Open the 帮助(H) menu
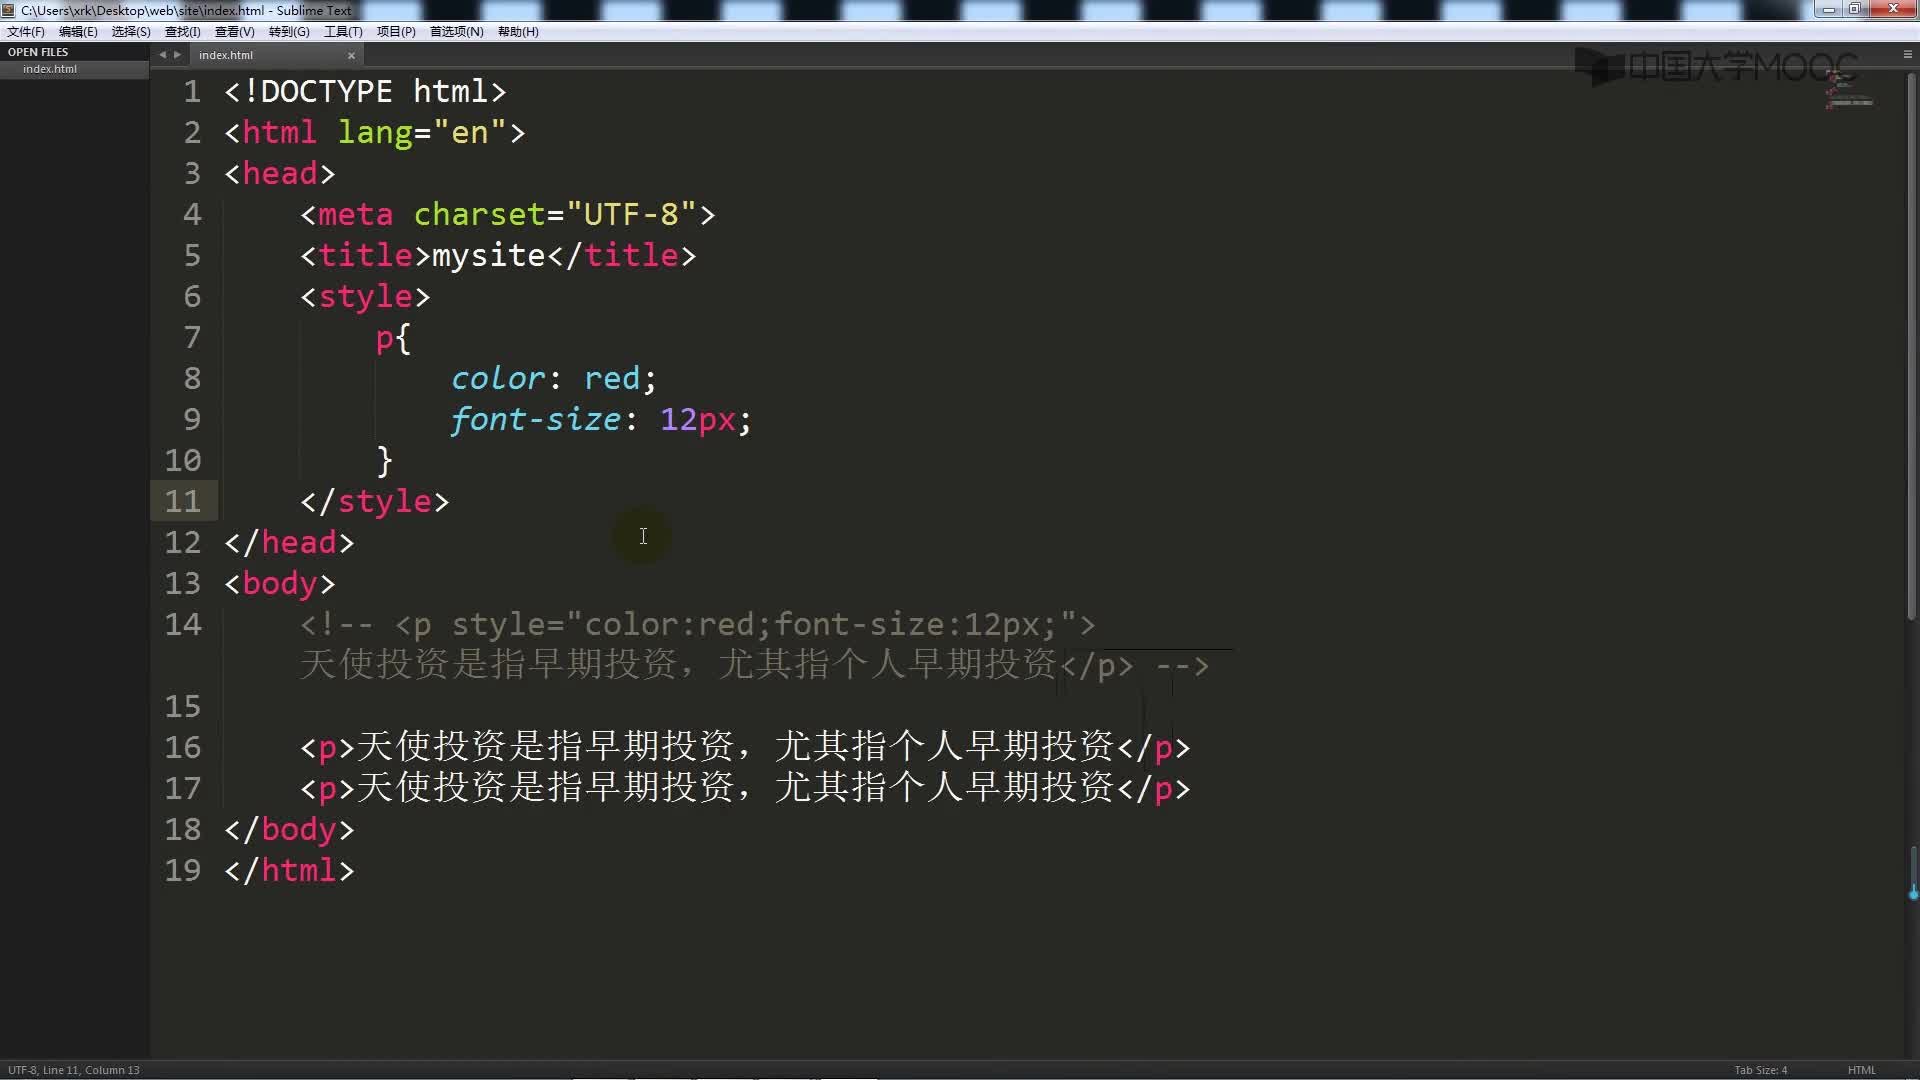 point(518,32)
